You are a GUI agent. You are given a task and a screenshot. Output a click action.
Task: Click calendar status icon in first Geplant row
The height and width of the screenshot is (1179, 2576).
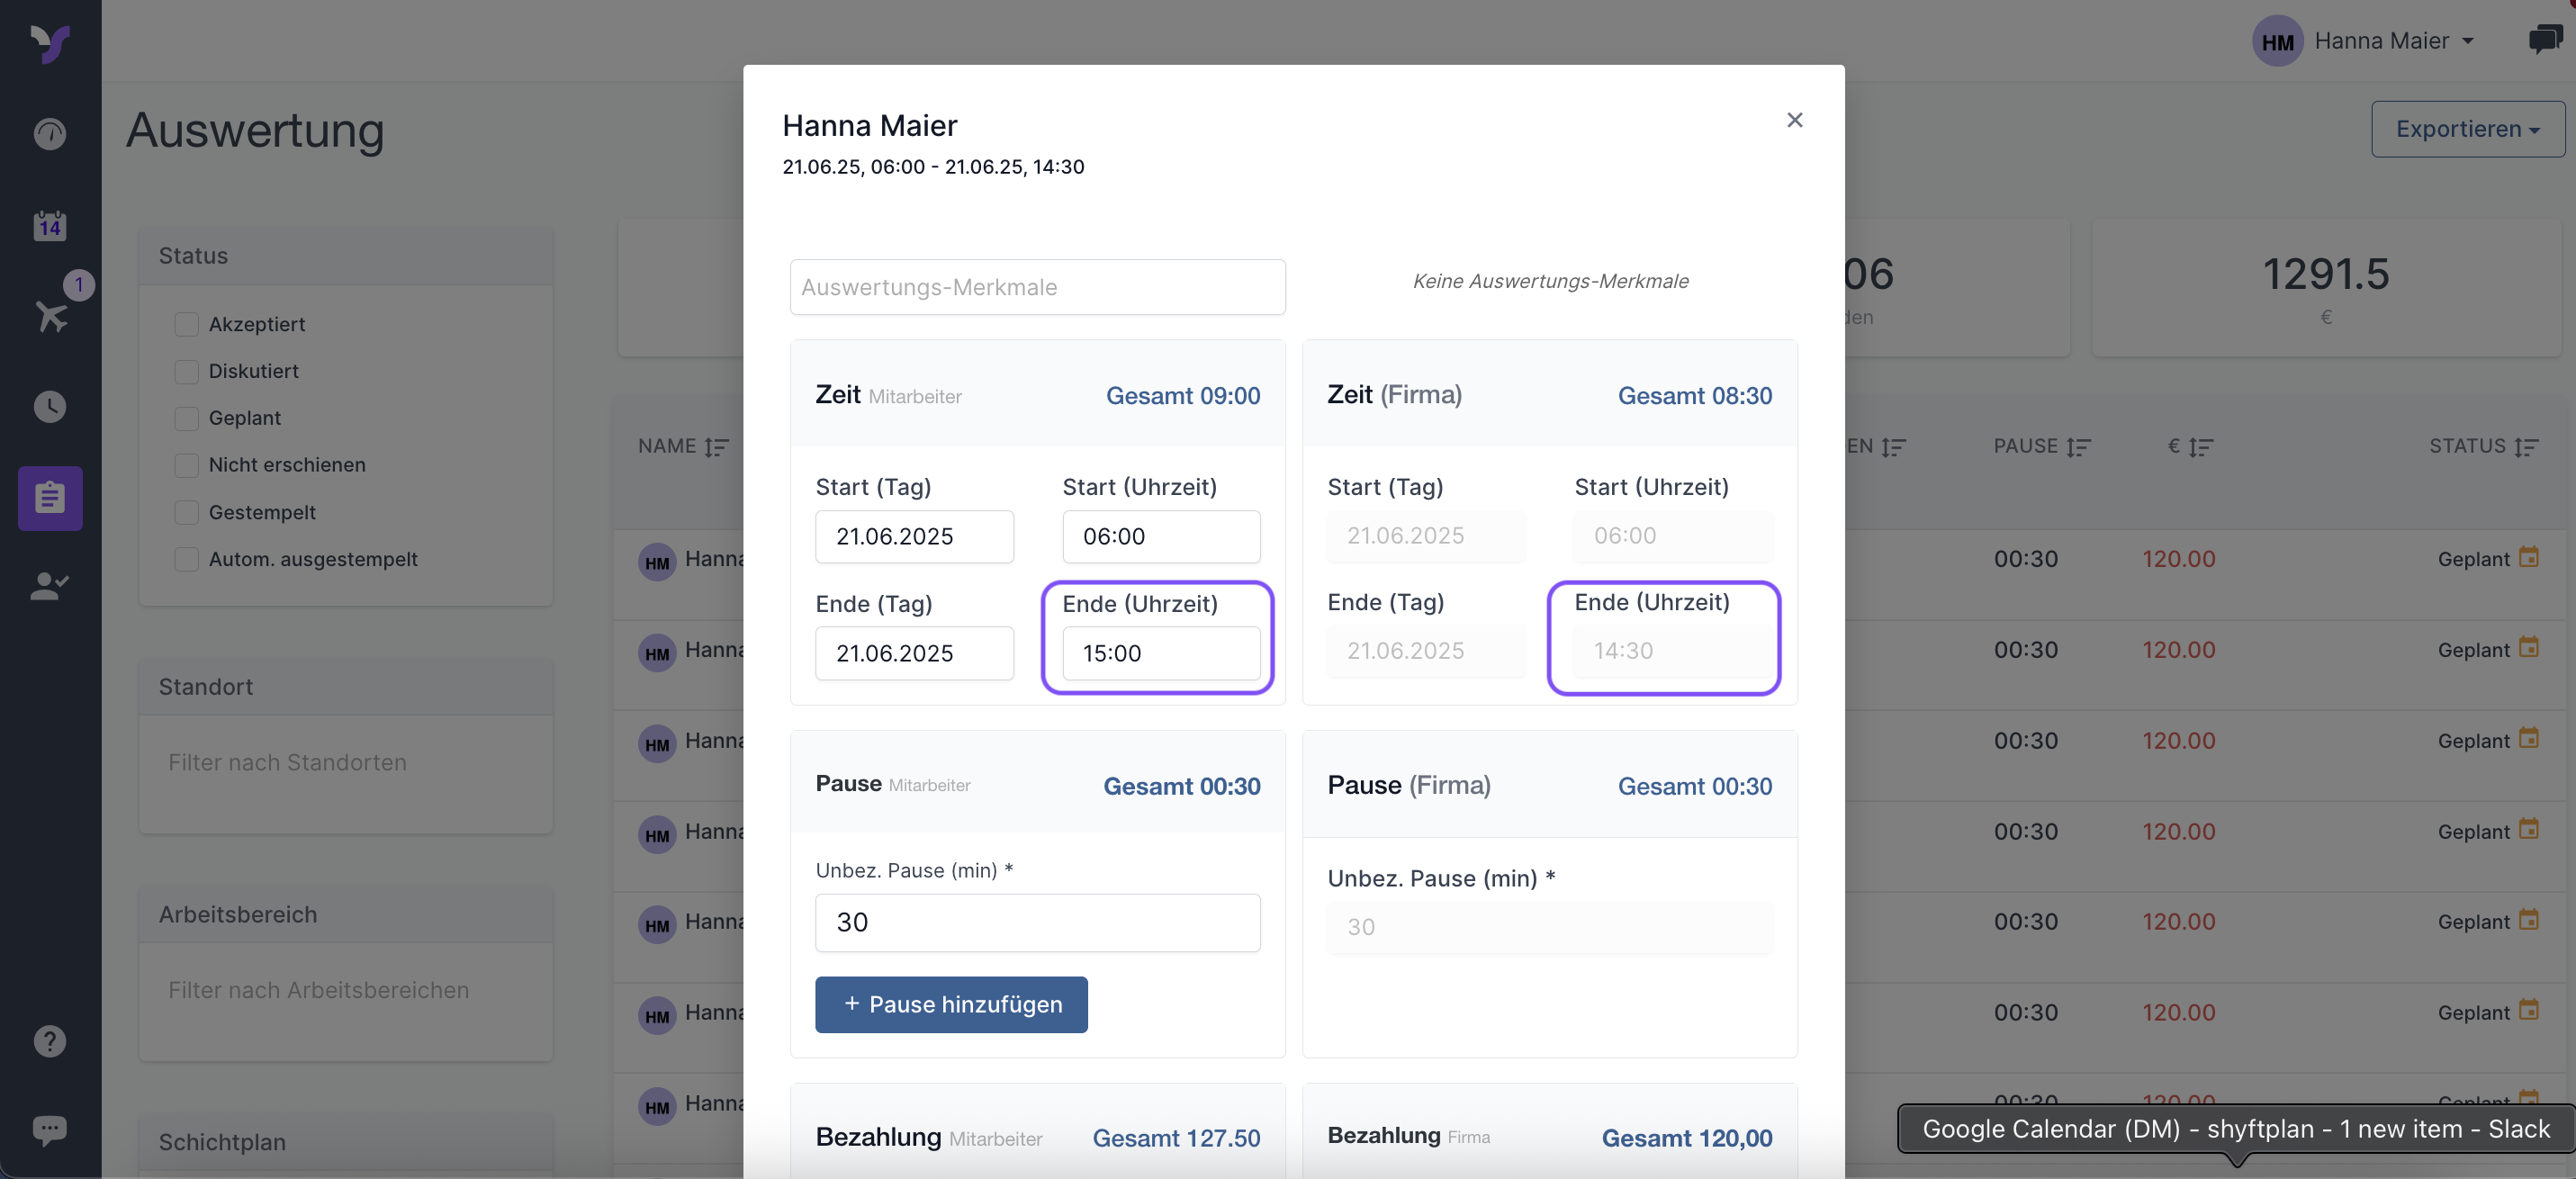pyautogui.click(x=2528, y=557)
